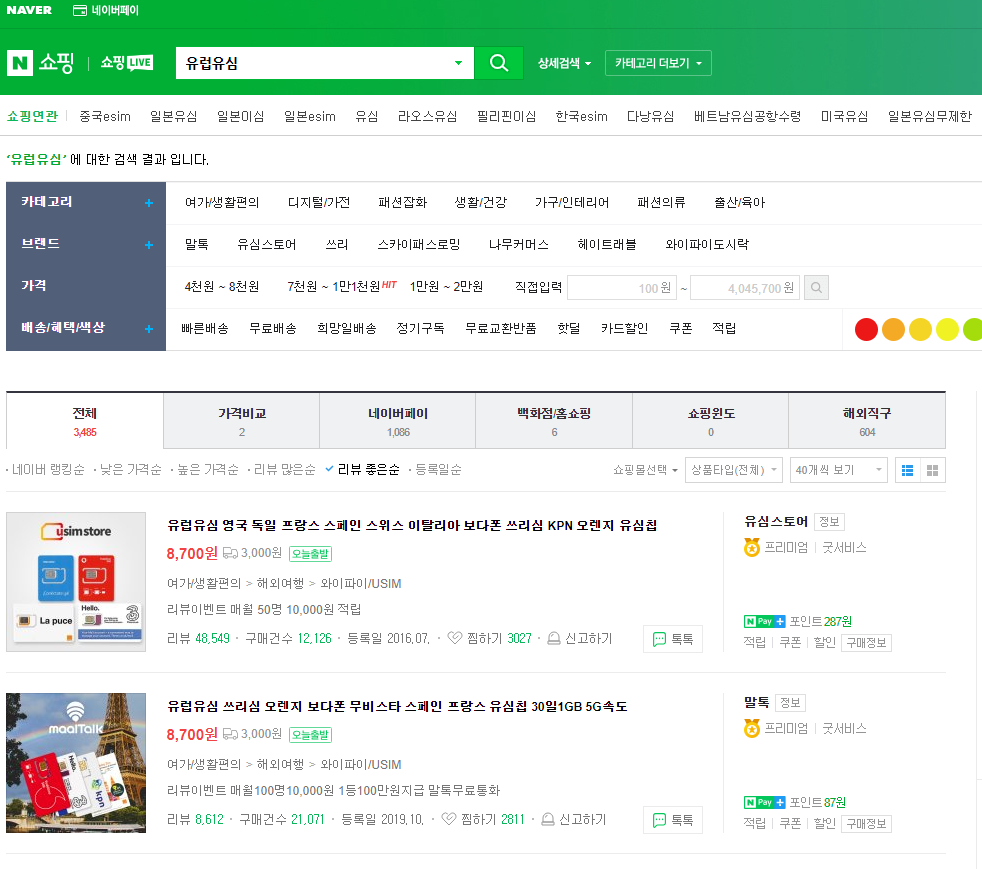982x869 pixels.
Task: Select 쇼핑윈도 tab
Action: coord(711,421)
